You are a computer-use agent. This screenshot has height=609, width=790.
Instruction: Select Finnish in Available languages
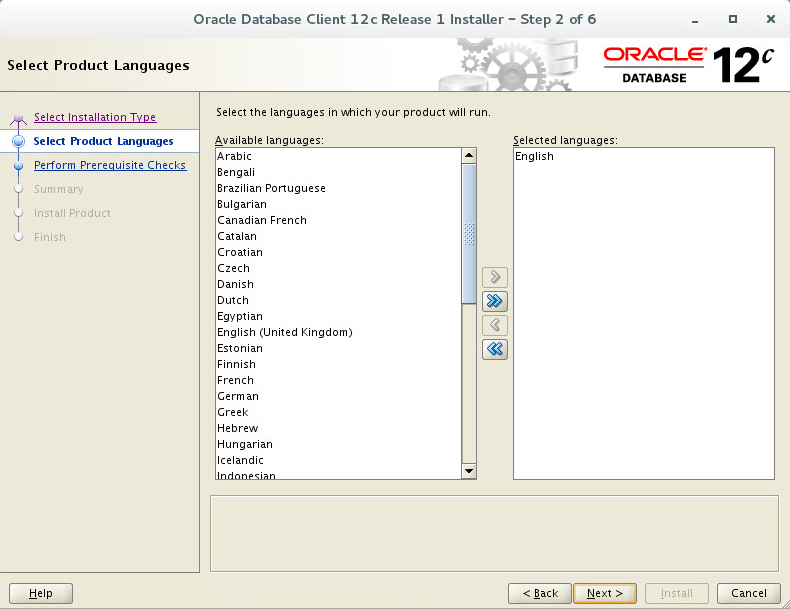(338, 364)
